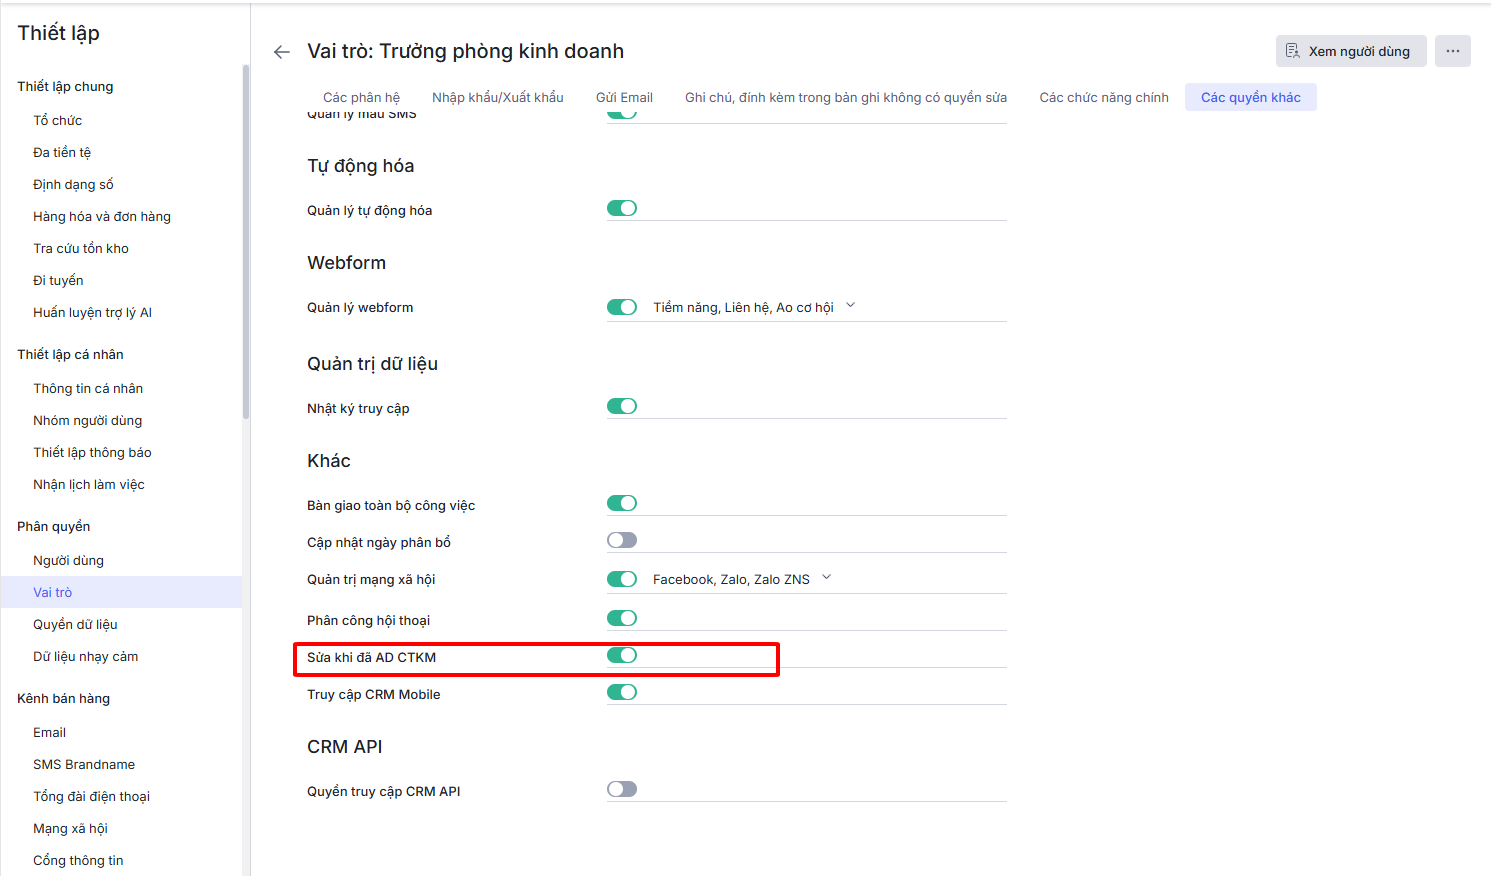Click the sidebar vertical scrollbar
The width and height of the screenshot is (1491, 876).
pos(245,240)
